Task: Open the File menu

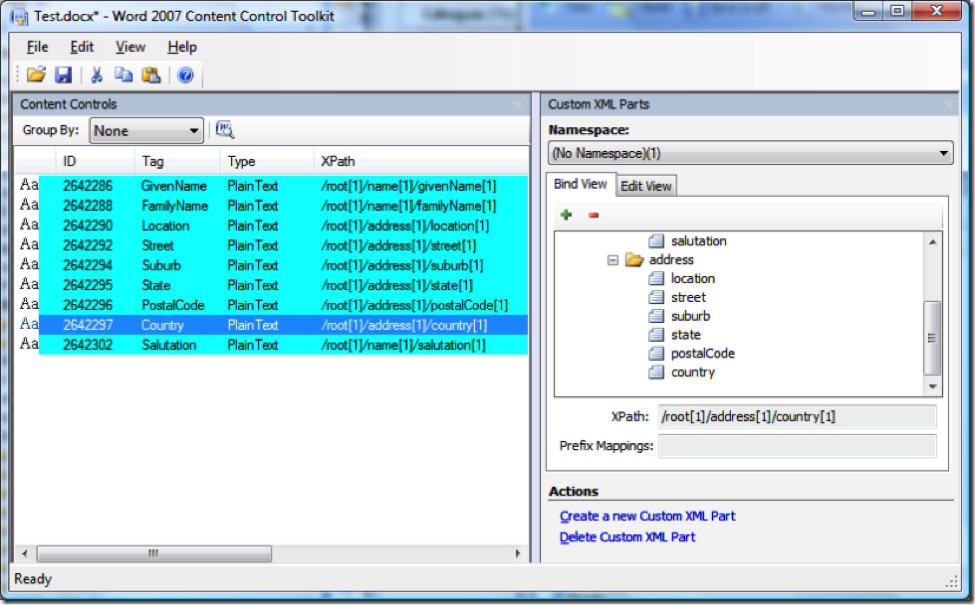Action: (x=37, y=47)
